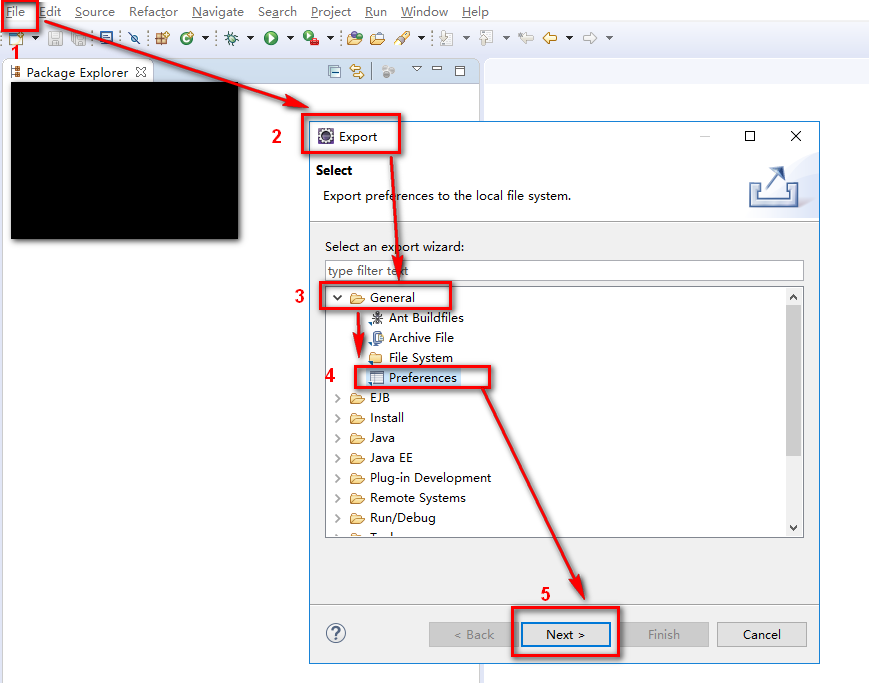Select Ant Buildfiles export wizard
The height and width of the screenshot is (683, 869).
tap(426, 318)
